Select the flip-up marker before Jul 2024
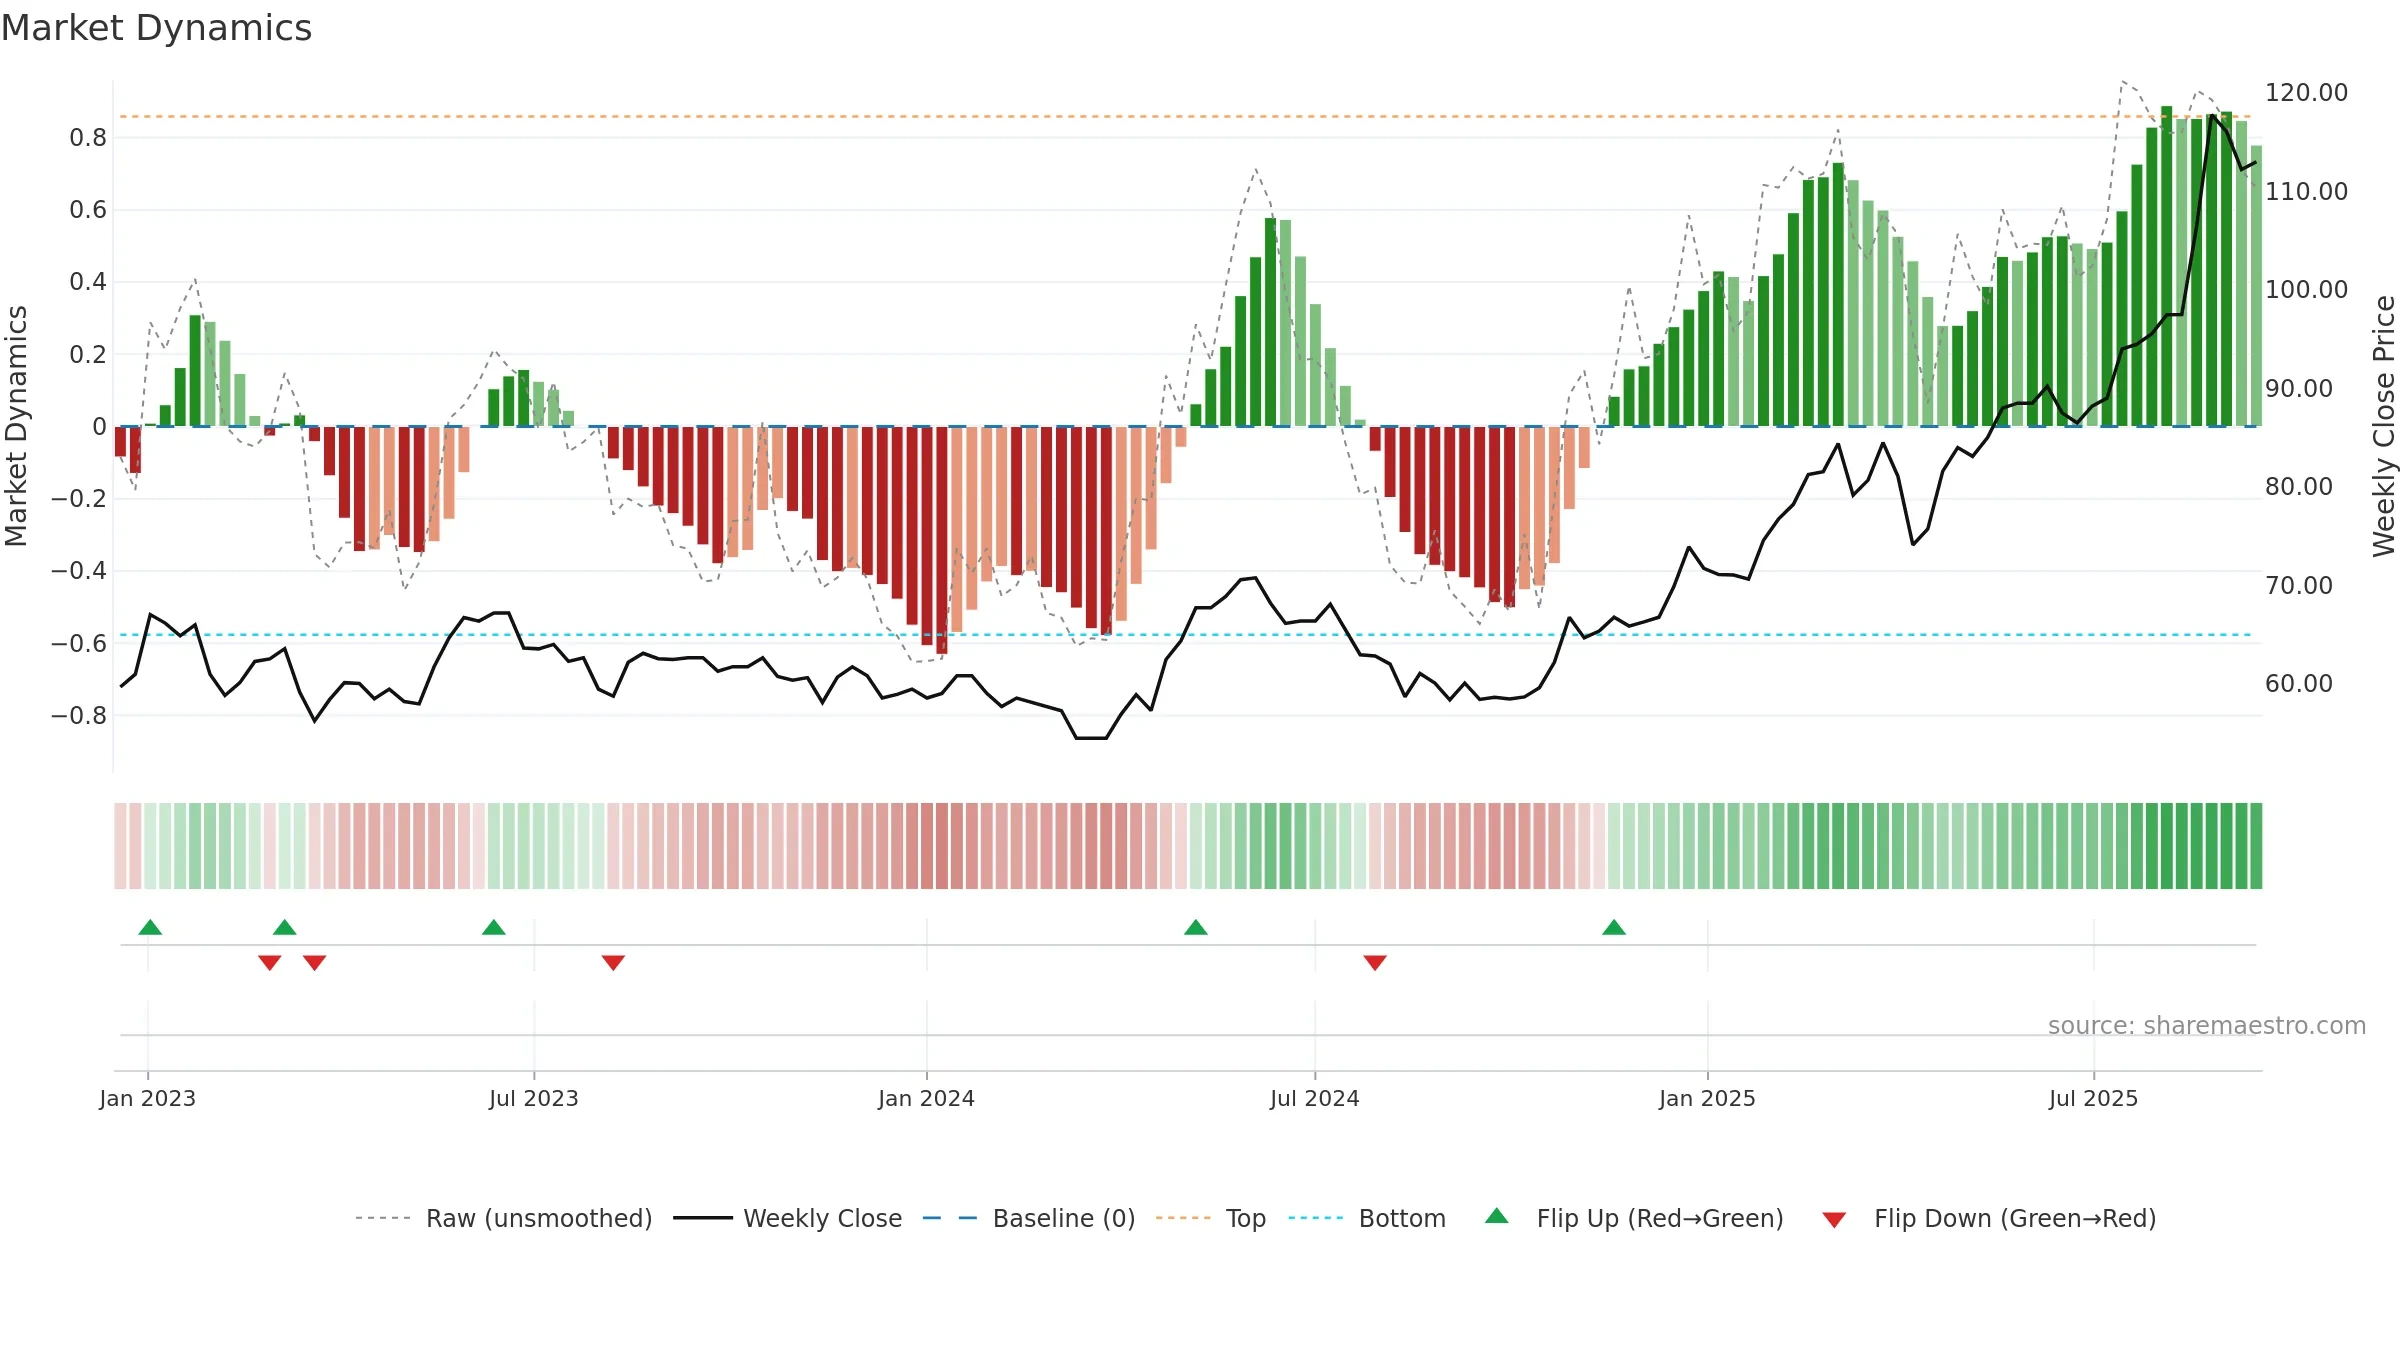Screen dimensions: 2400x1350 [1196, 927]
